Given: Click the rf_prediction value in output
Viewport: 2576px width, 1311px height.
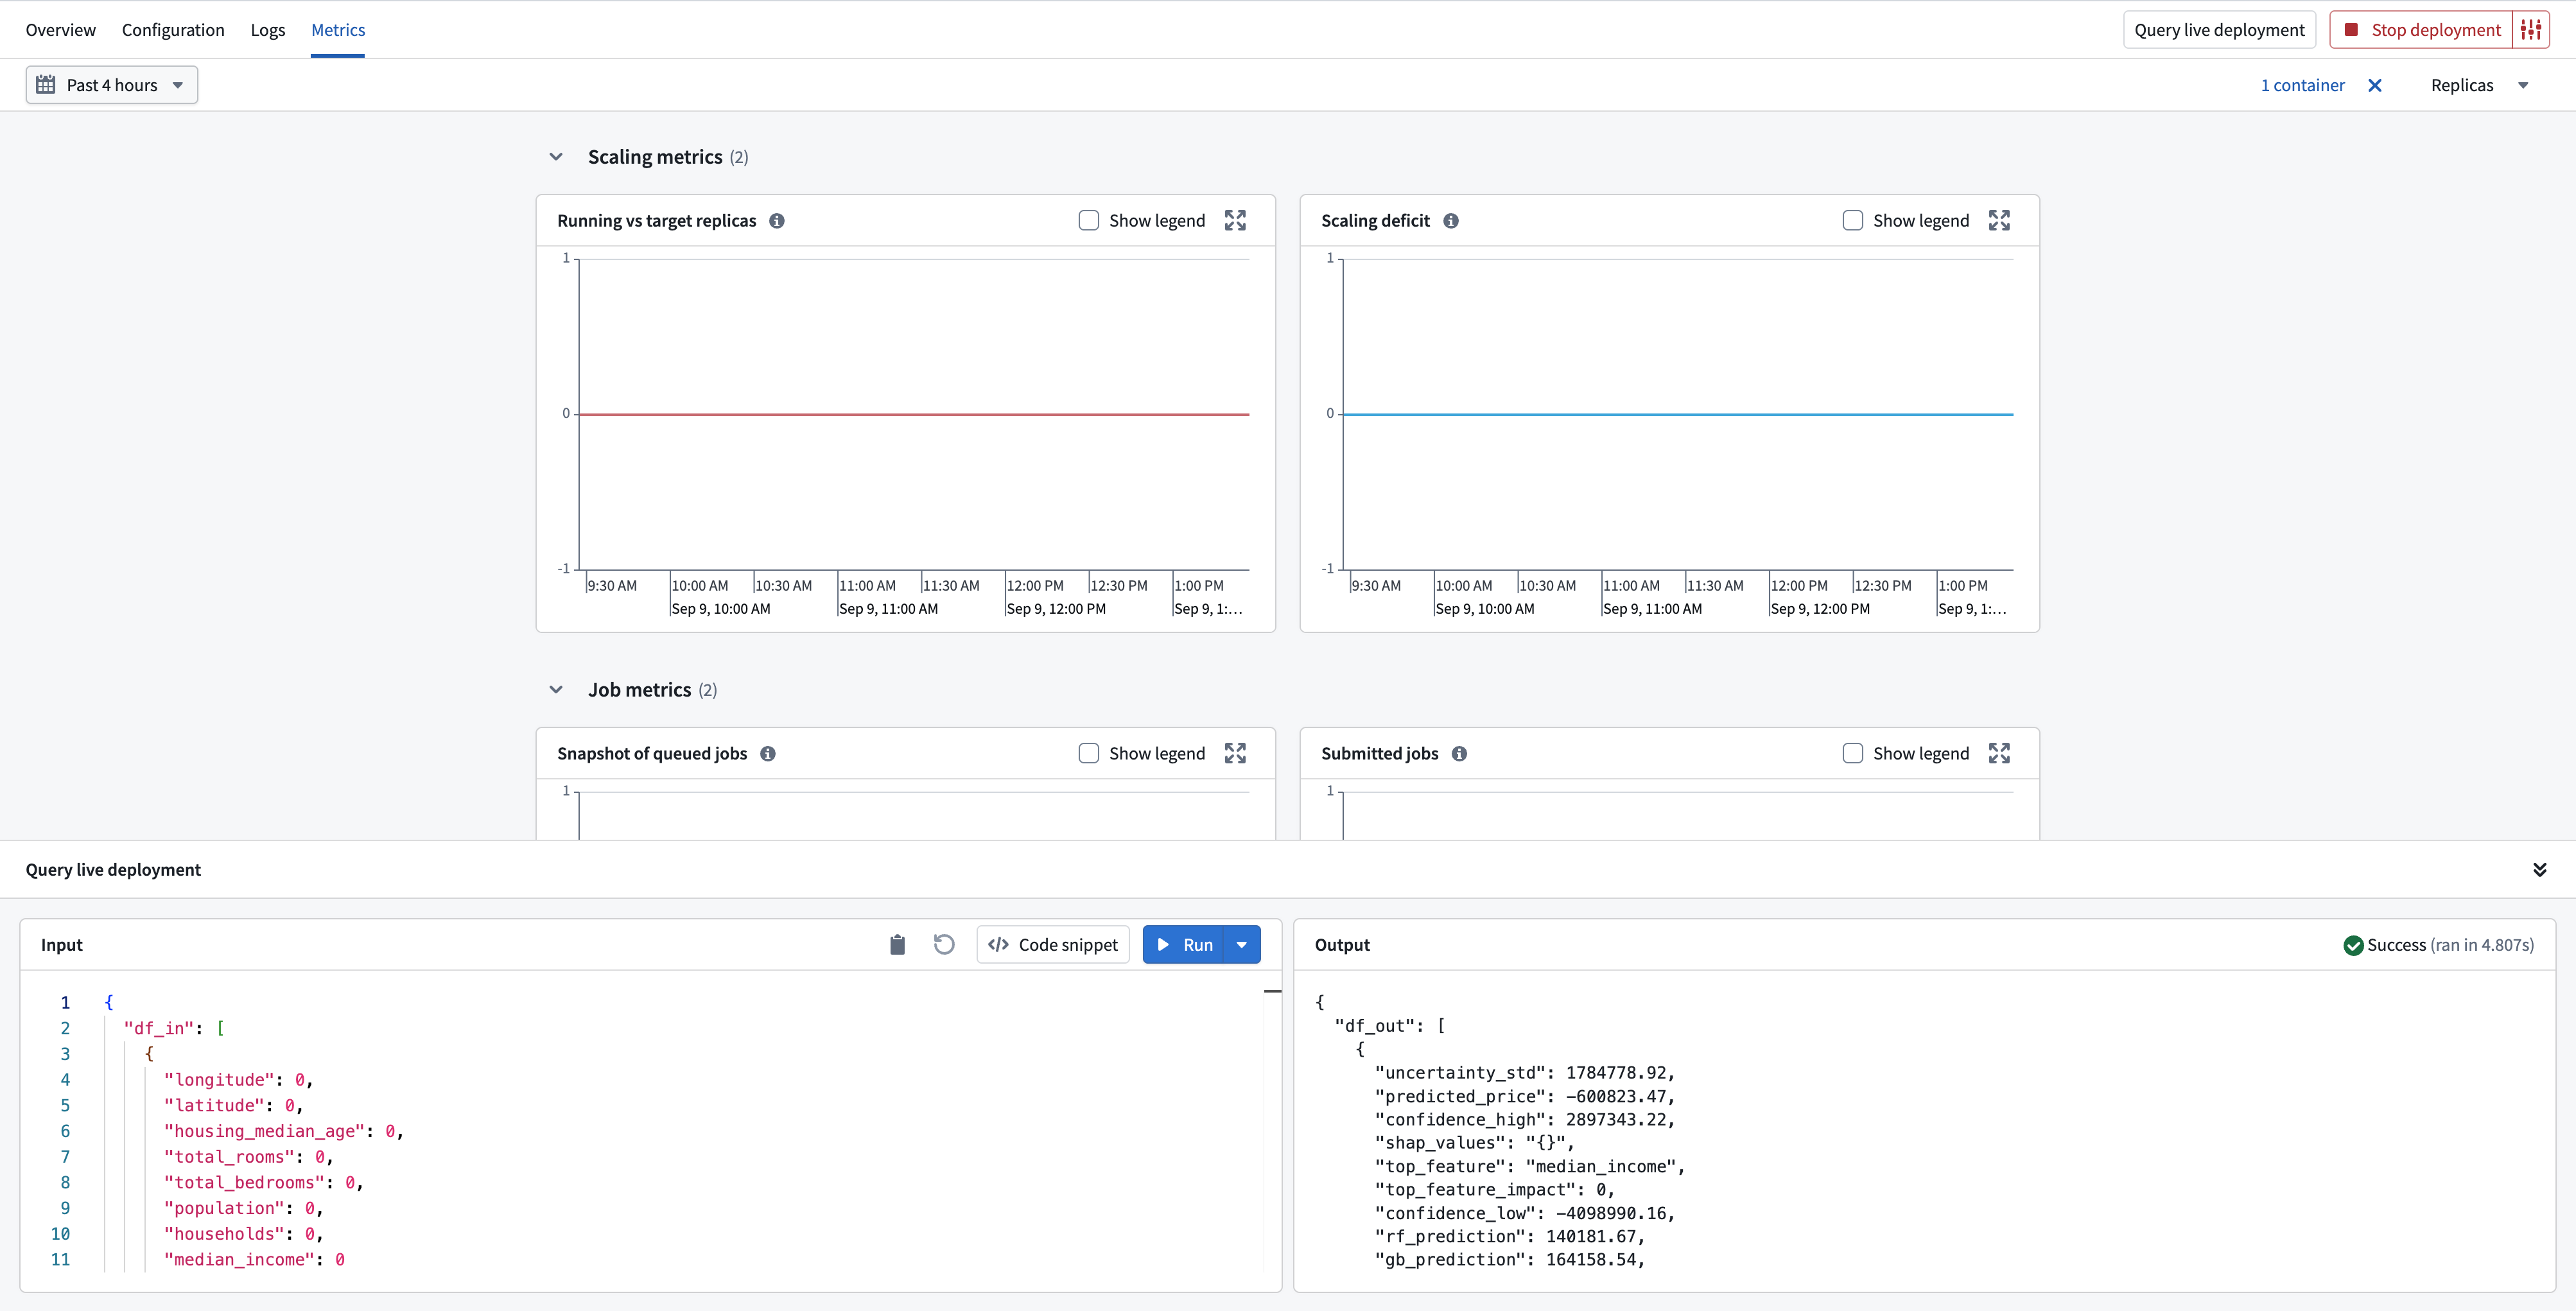Looking at the screenshot, I should pyautogui.click(x=1590, y=1237).
